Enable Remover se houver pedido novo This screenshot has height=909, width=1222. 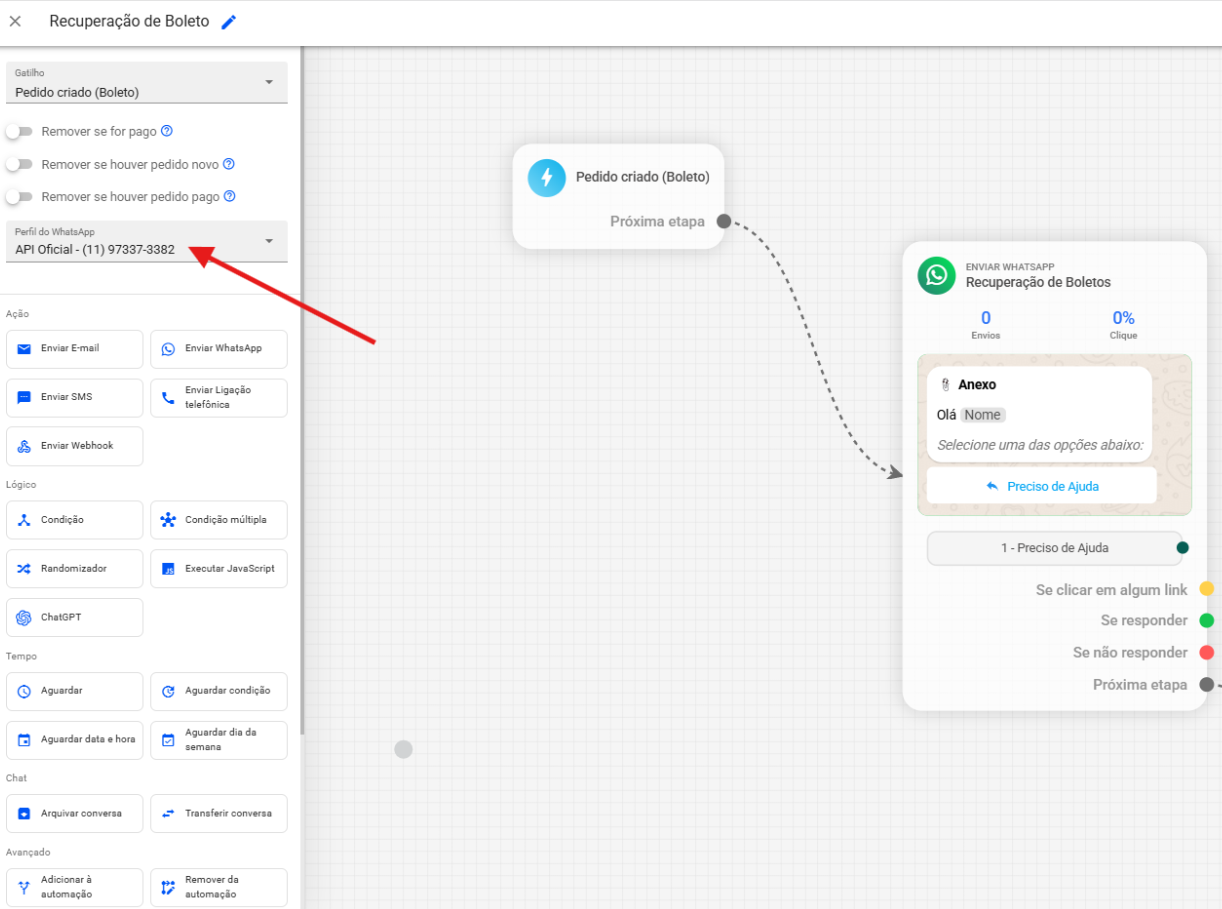pyautogui.click(x=19, y=164)
